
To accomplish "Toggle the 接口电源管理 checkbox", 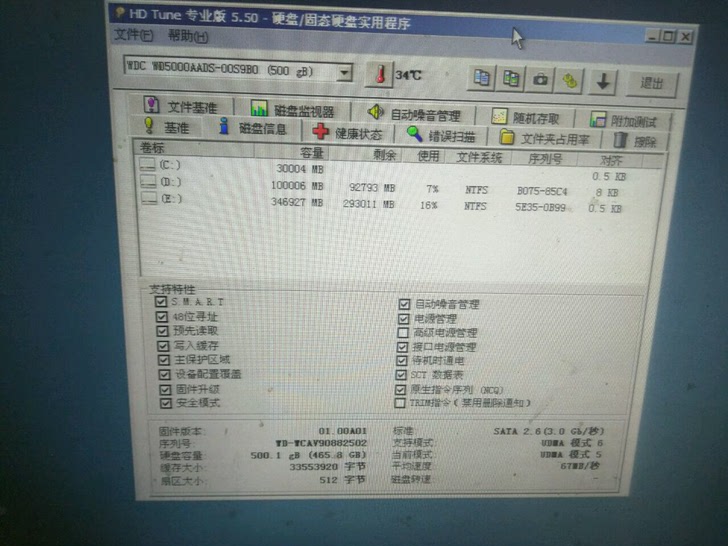I will [402, 347].
